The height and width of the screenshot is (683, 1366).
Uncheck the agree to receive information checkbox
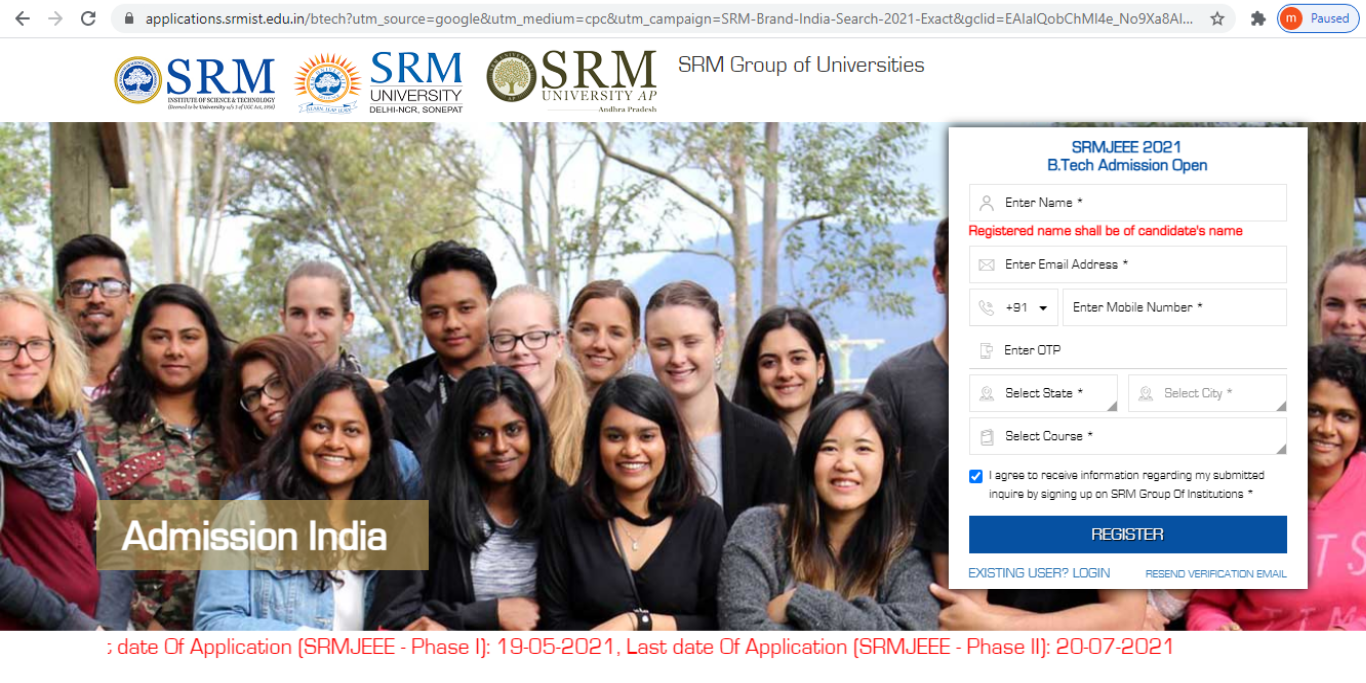click(x=975, y=476)
